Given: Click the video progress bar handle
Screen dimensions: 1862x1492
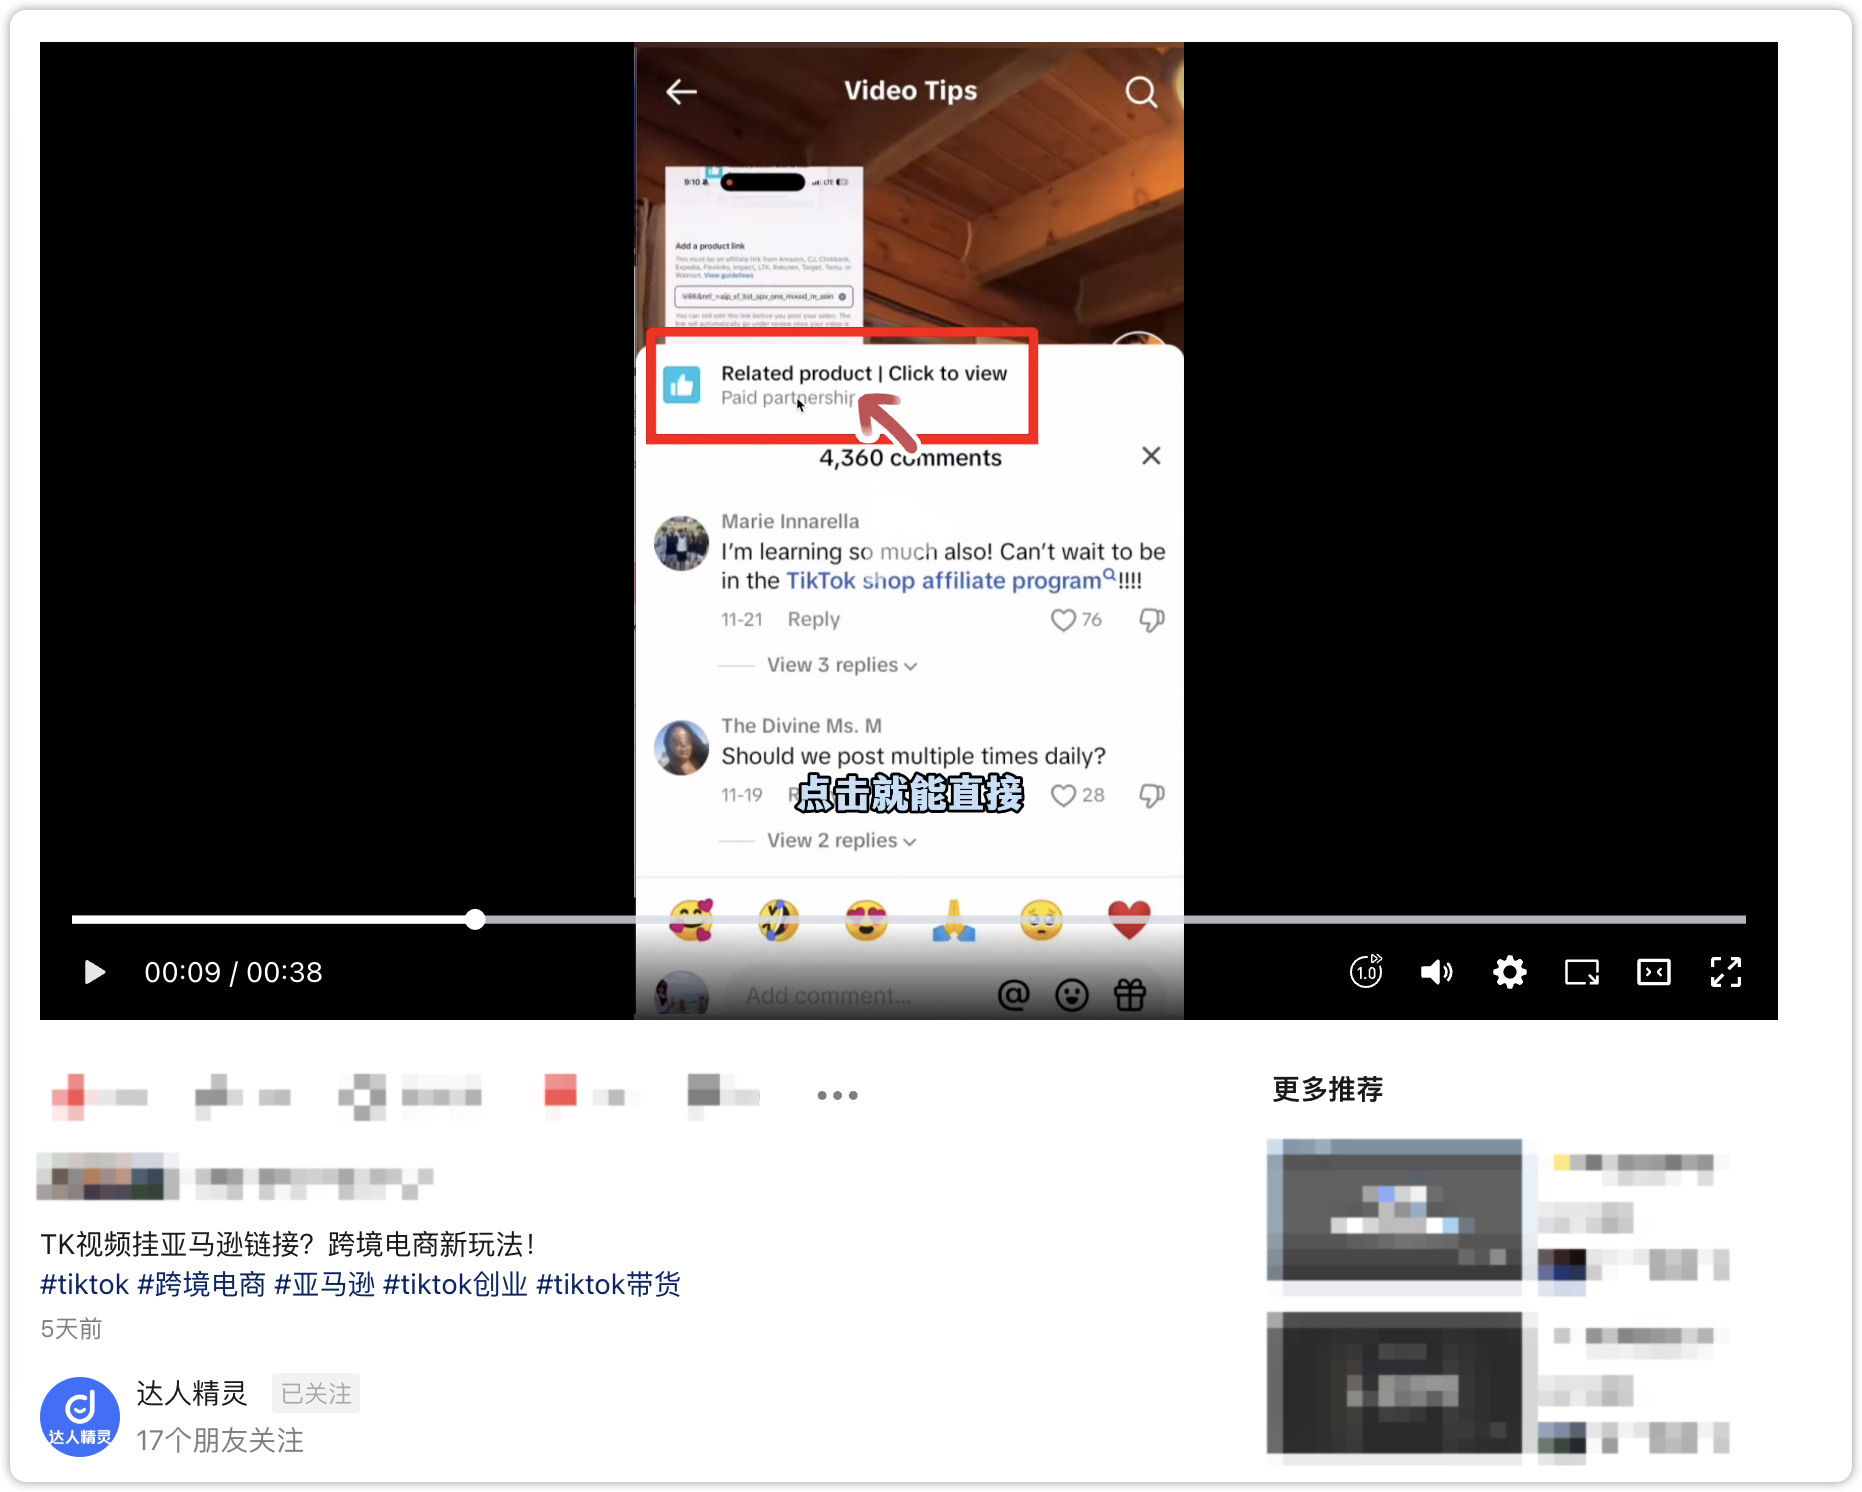Looking at the screenshot, I should (x=475, y=919).
